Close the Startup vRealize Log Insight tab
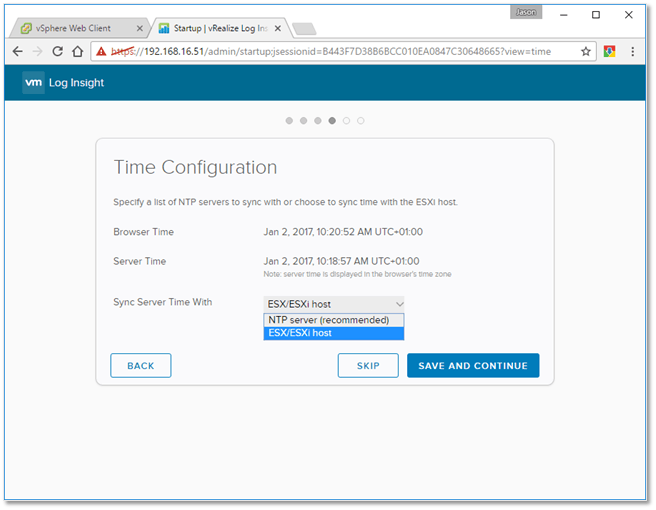Screen dimensions: 656x510 click(278, 28)
